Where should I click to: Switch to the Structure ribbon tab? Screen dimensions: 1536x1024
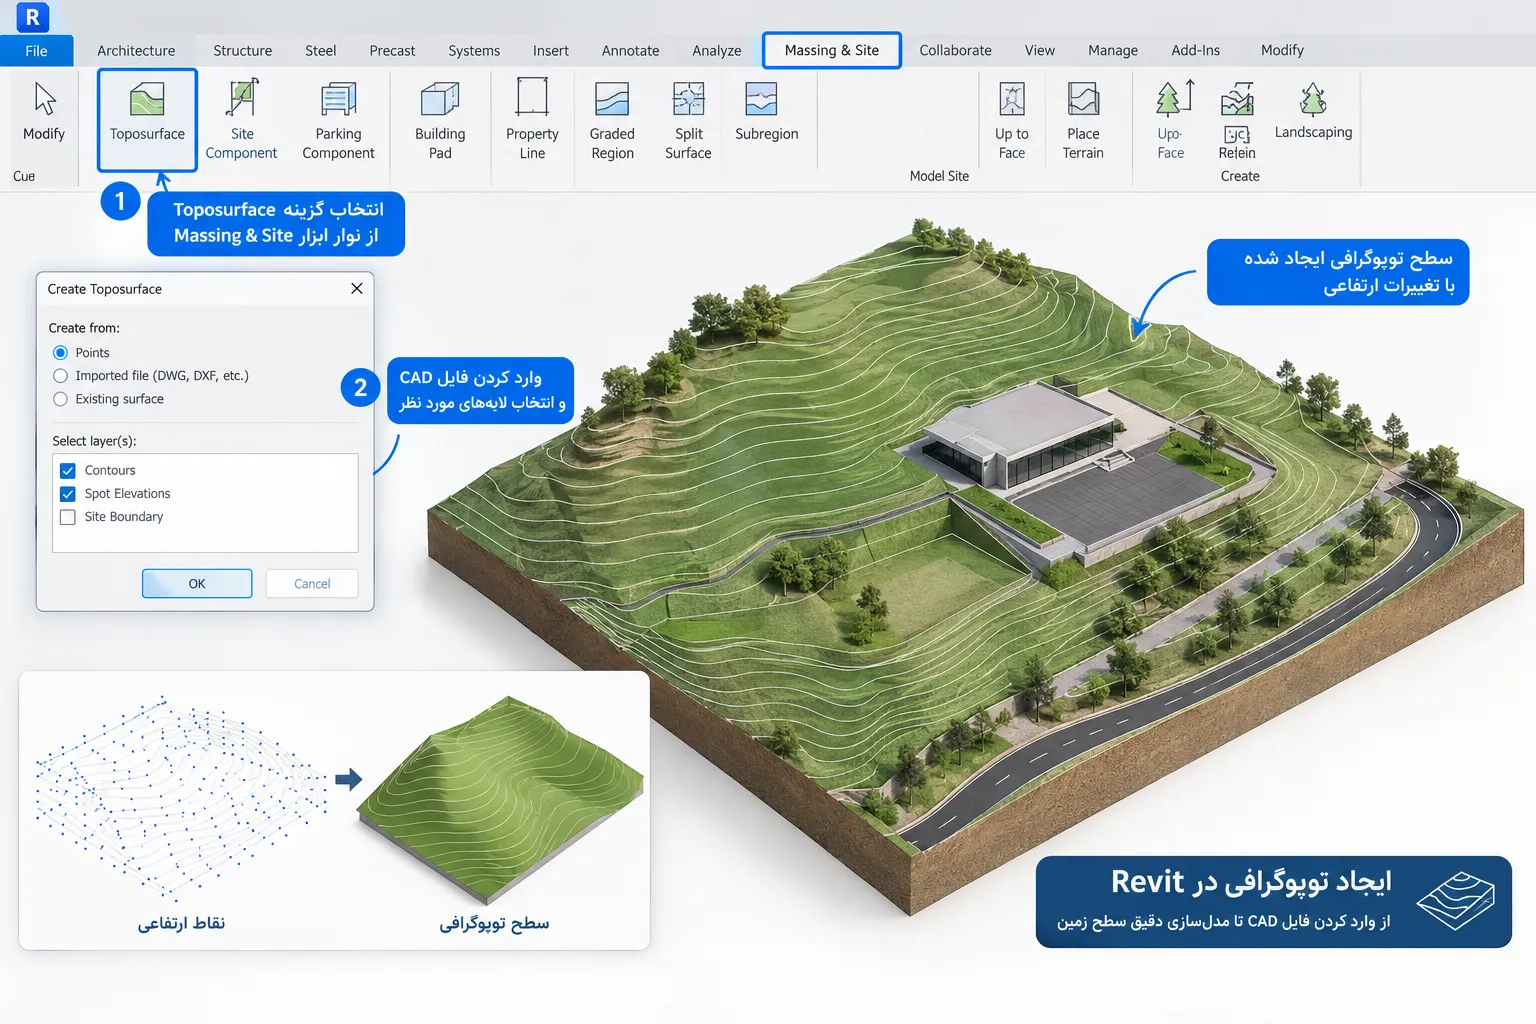click(242, 51)
